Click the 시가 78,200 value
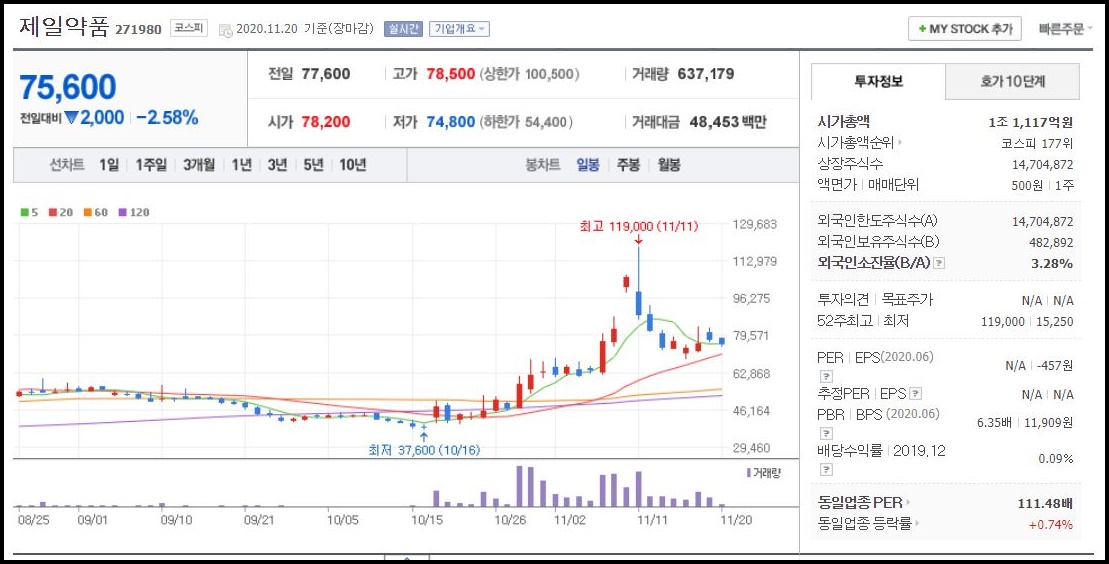Screen dimensions: 1109x564 coord(325,122)
